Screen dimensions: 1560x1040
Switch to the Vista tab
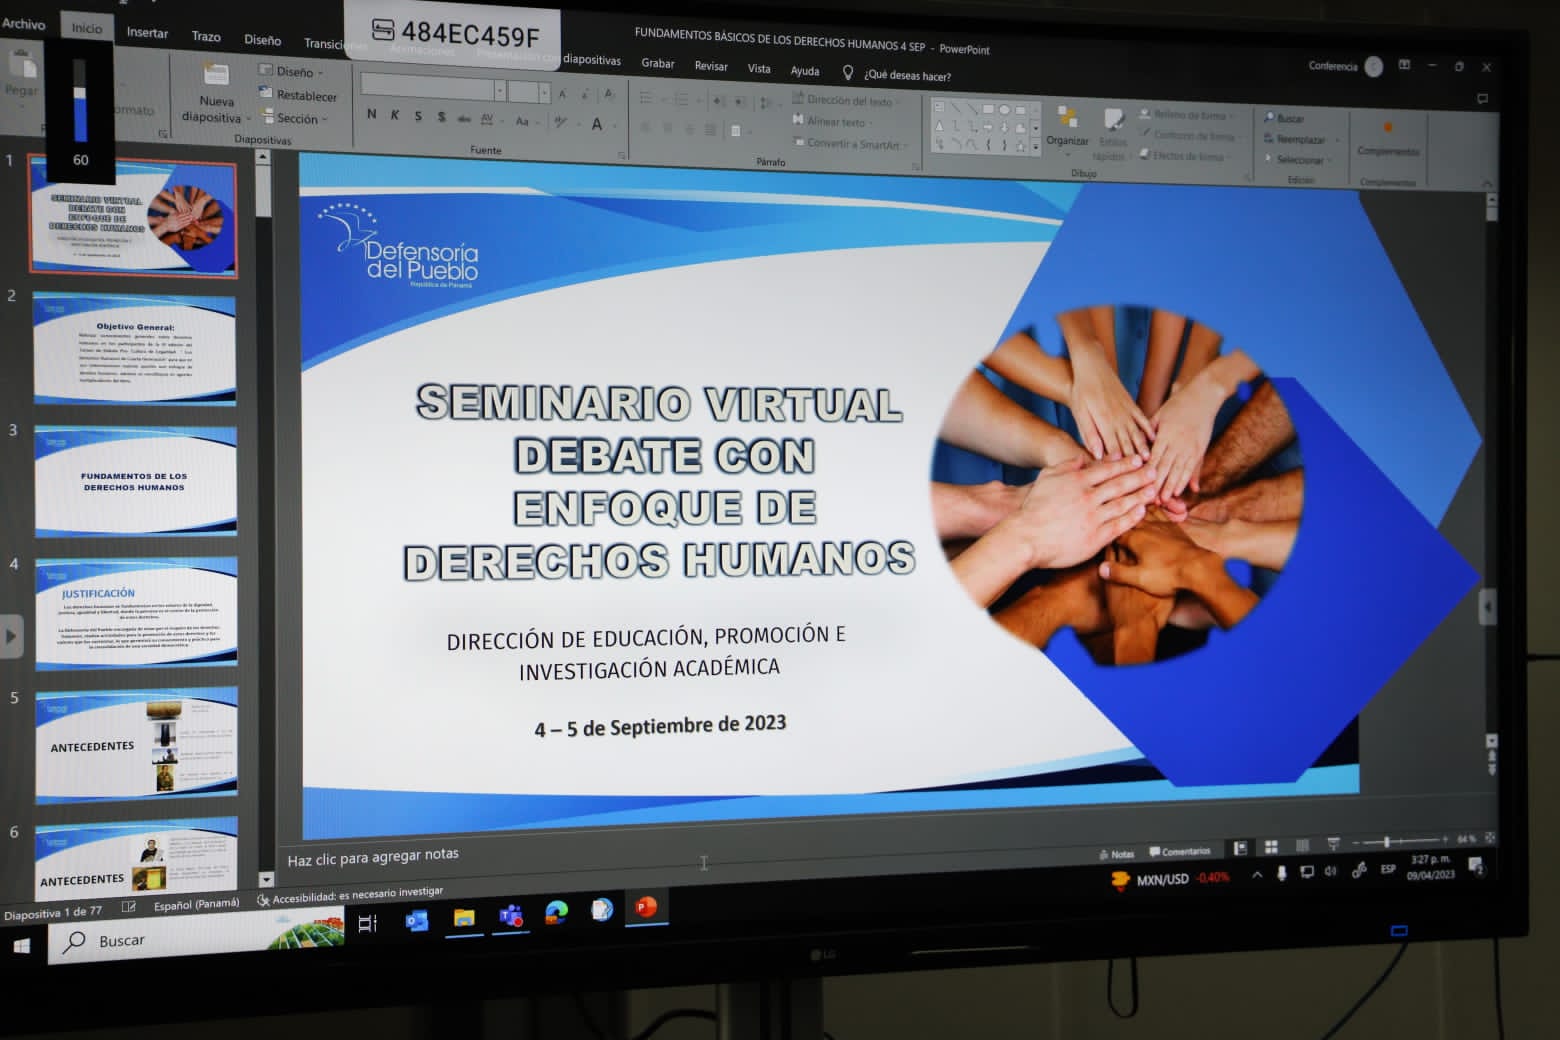click(x=759, y=68)
